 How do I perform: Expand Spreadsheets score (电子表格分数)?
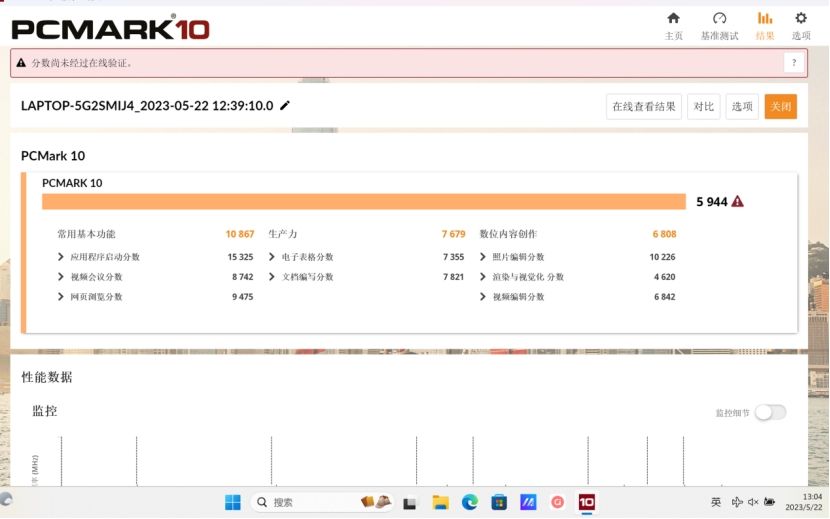click(272, 257)
